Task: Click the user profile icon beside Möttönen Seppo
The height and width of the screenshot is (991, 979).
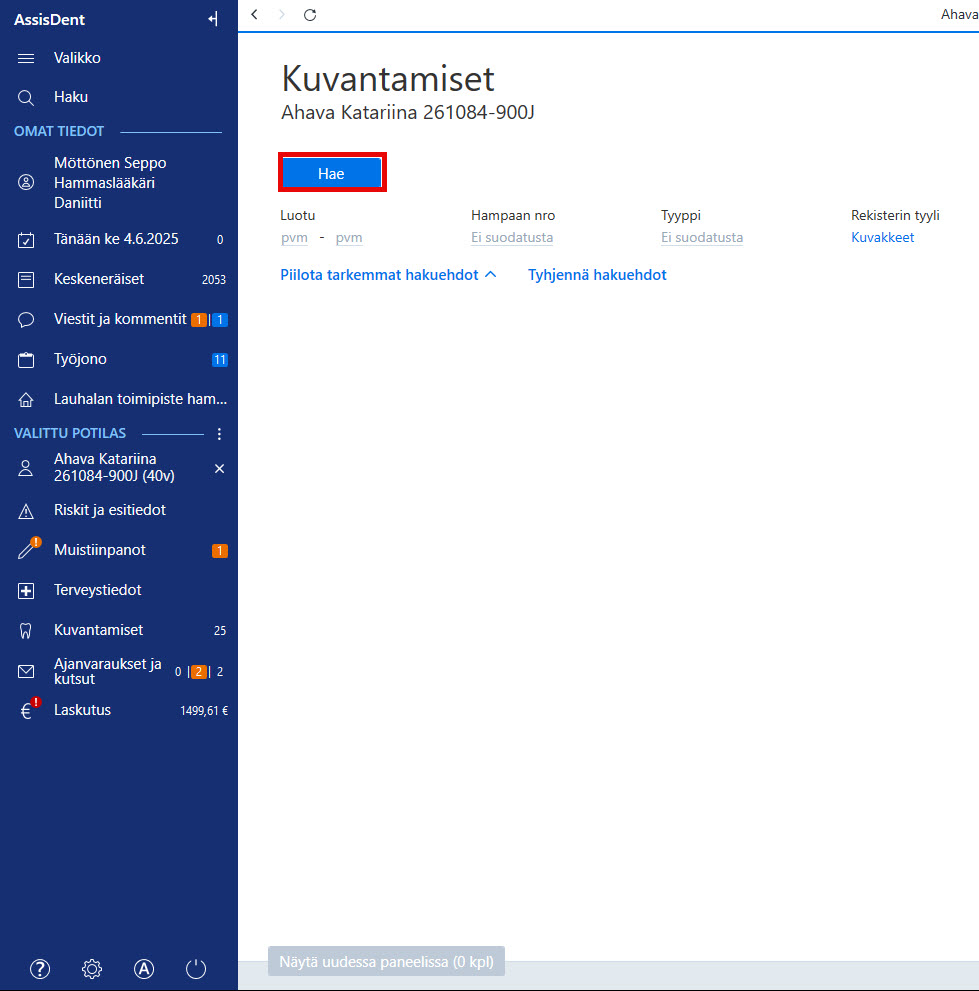Action: [x=26, y=183]
